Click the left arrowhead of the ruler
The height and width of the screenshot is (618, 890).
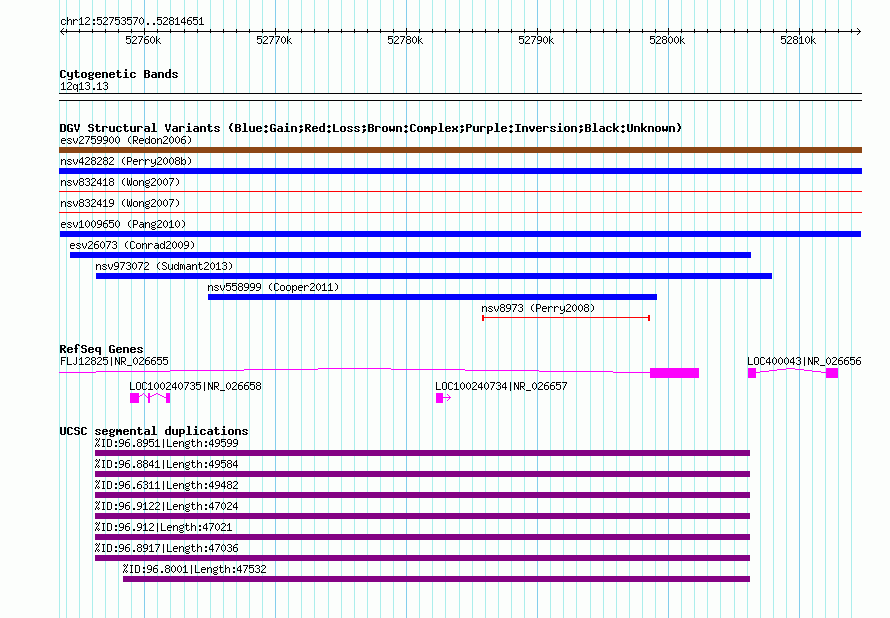[x=62, y=31]
